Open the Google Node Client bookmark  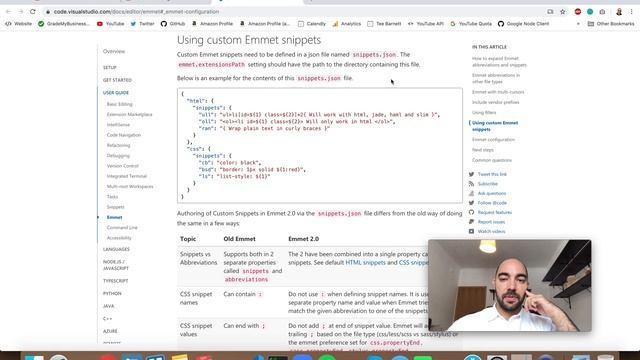pyautogui.click(x=523, y=24)
